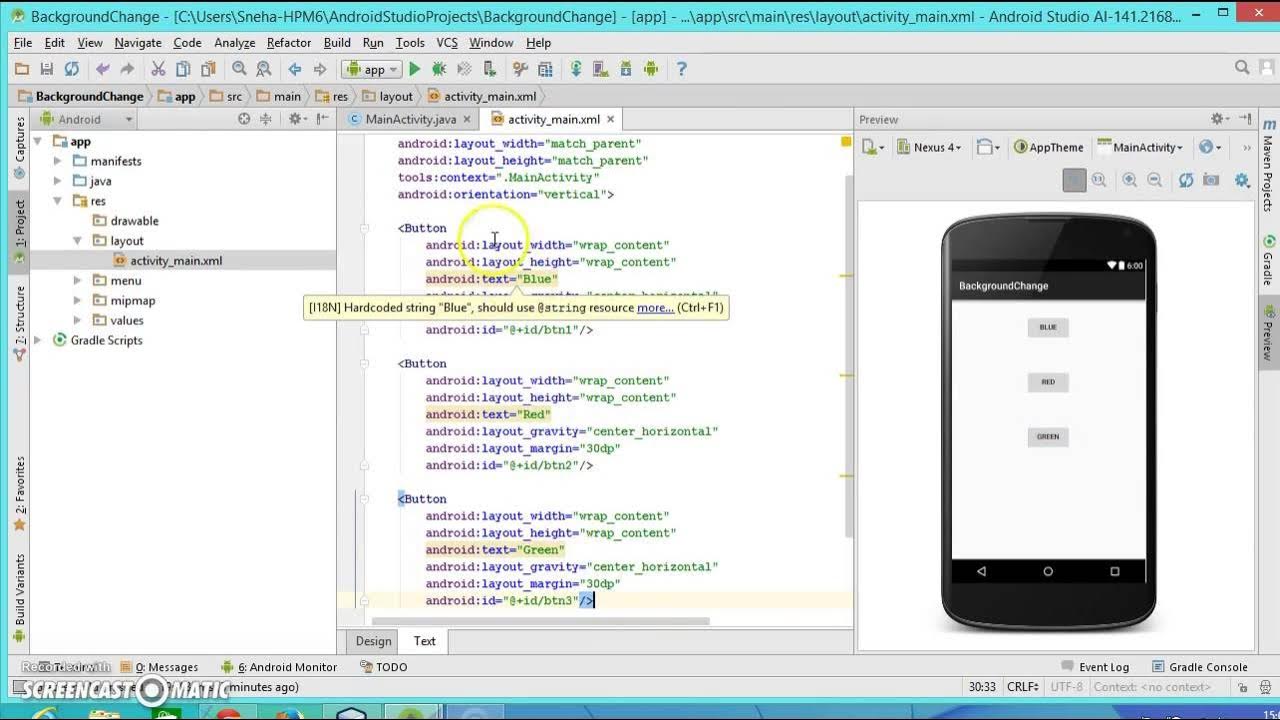
Task: Click the Find magnifier icon
Action: pos(239,69)
